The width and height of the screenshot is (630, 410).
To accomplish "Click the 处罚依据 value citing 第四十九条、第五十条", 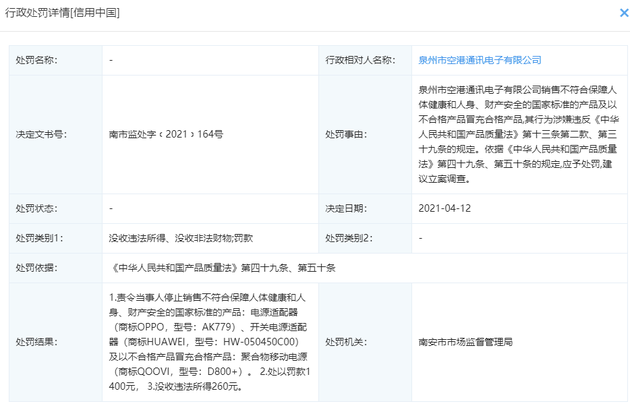I will (x=222, y=268).
